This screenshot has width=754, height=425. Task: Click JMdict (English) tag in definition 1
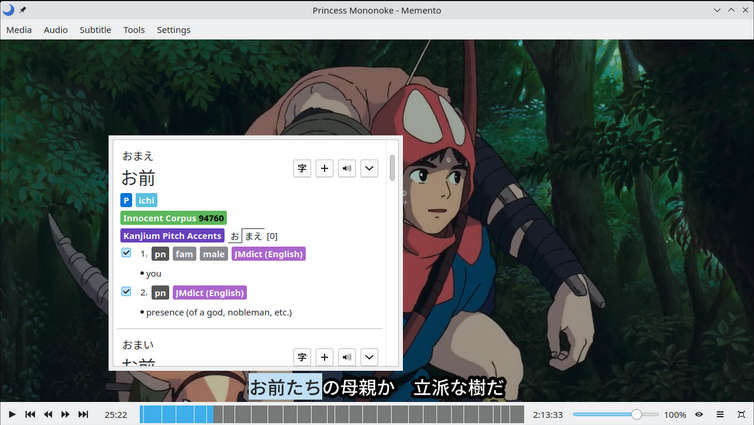pos(268,254)
